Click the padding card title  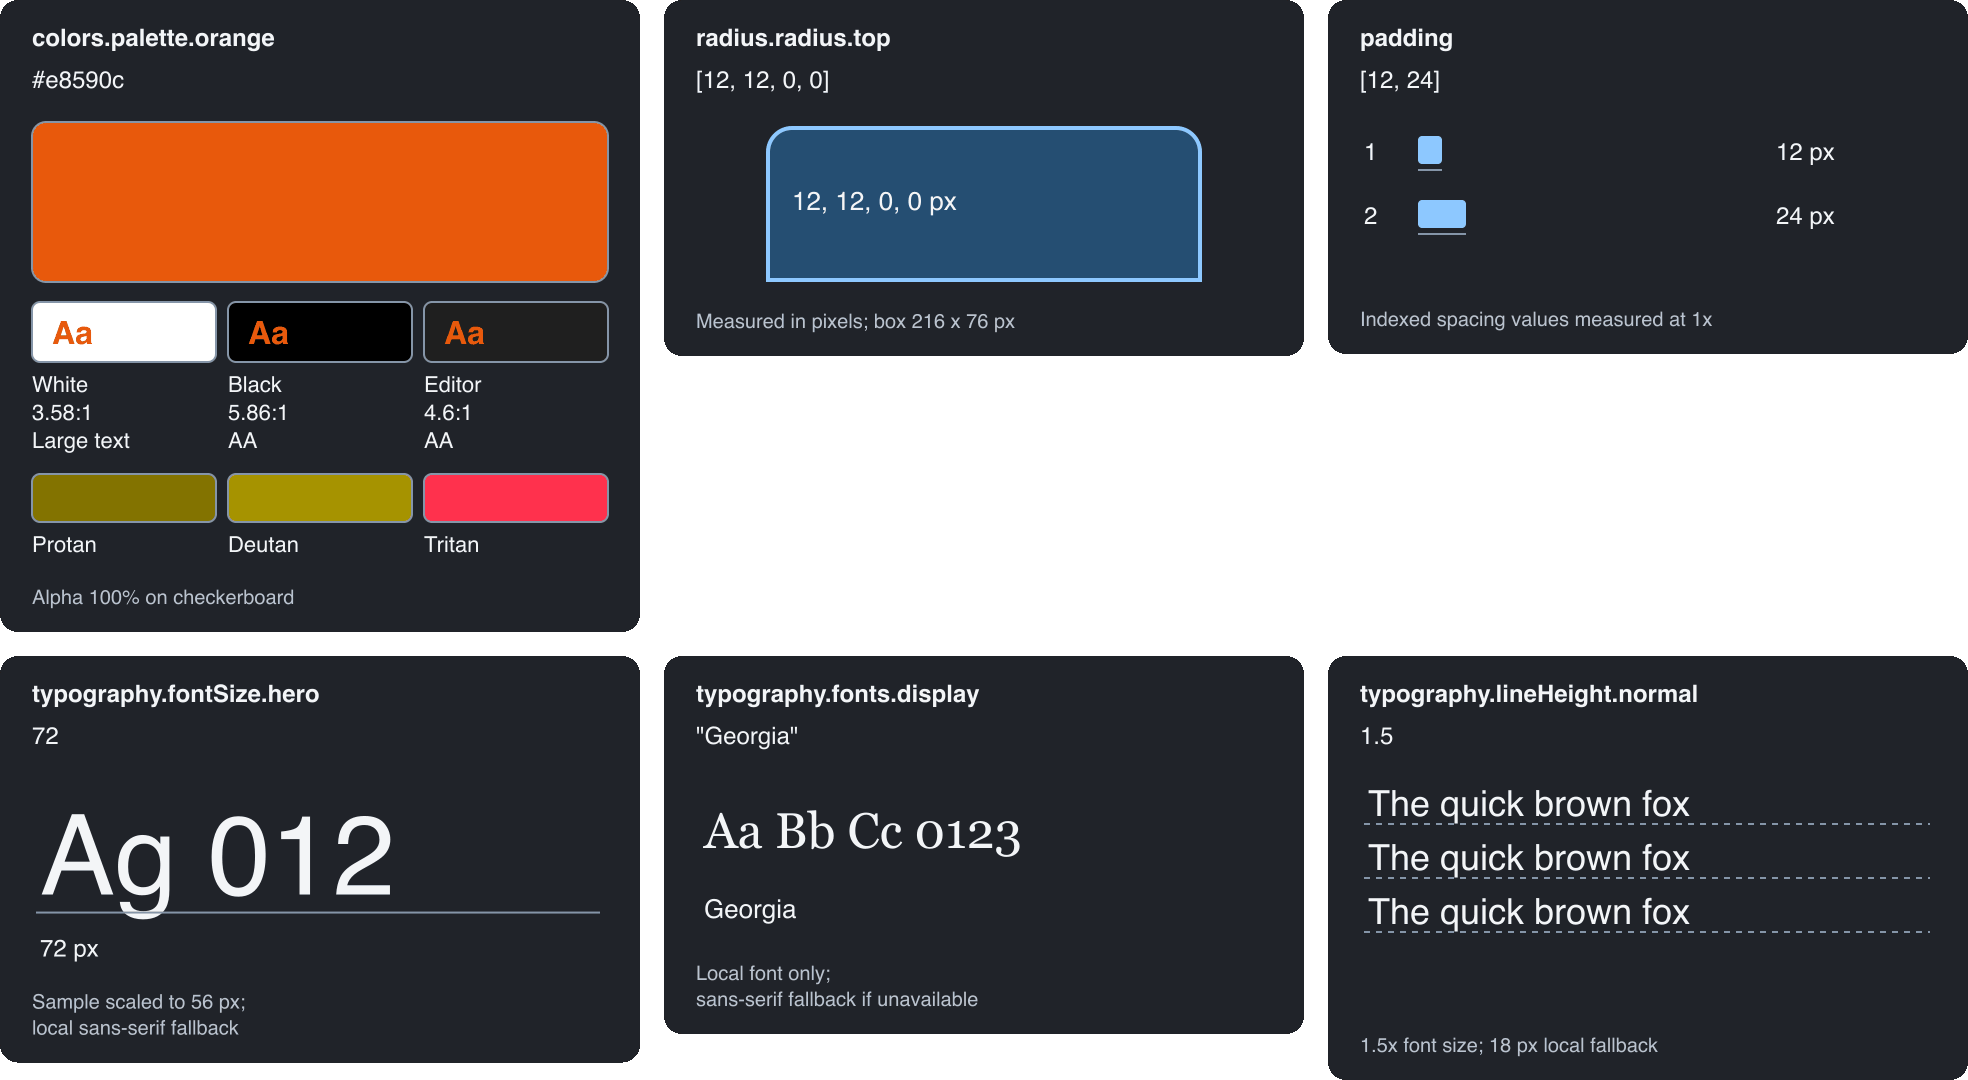(1406, 38)
